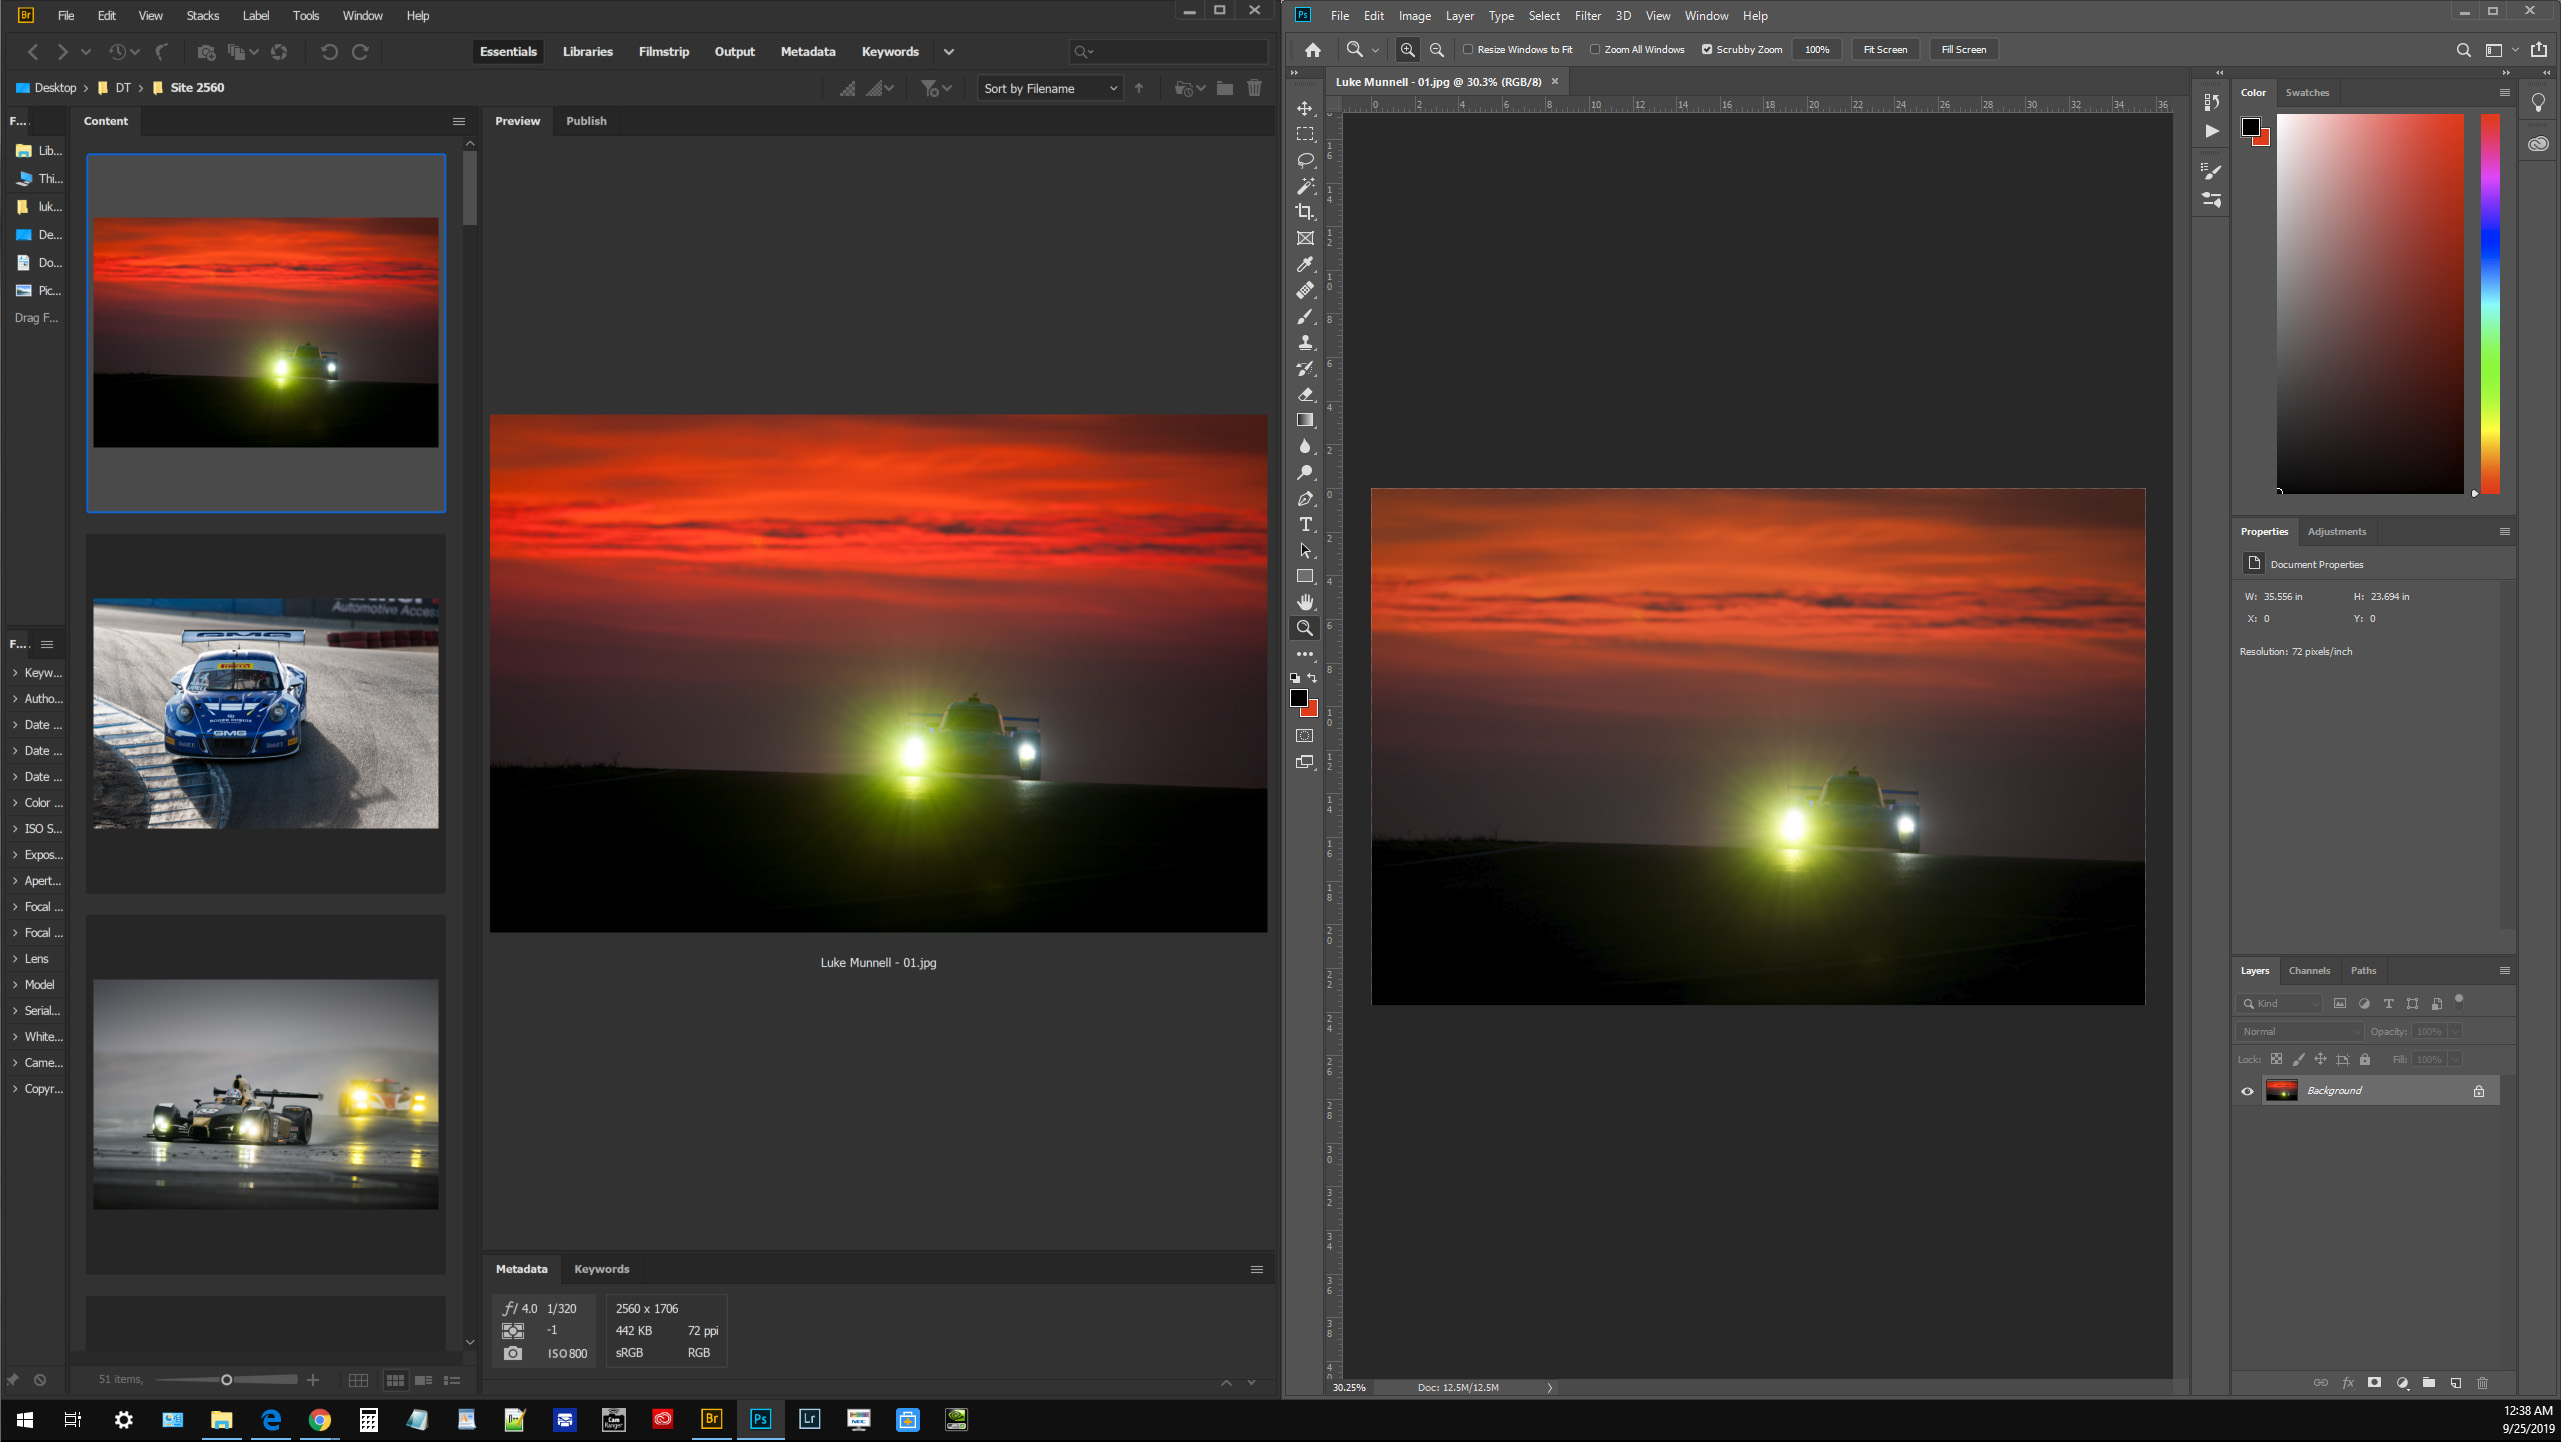The height and width of the screenshot is (1442, 2561).
Task: Select the Eyedropper tool
Action: click(1305, 265)
